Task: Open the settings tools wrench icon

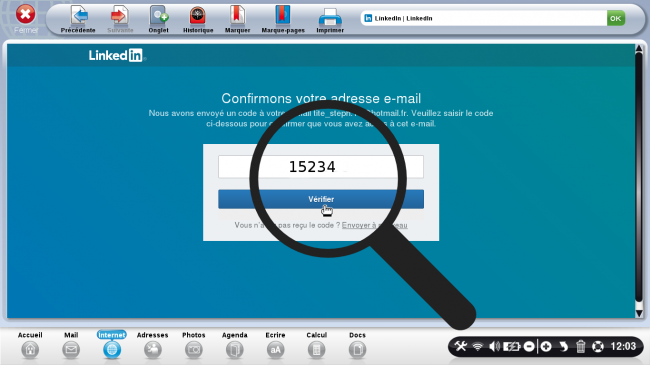Action: [460, 346]
